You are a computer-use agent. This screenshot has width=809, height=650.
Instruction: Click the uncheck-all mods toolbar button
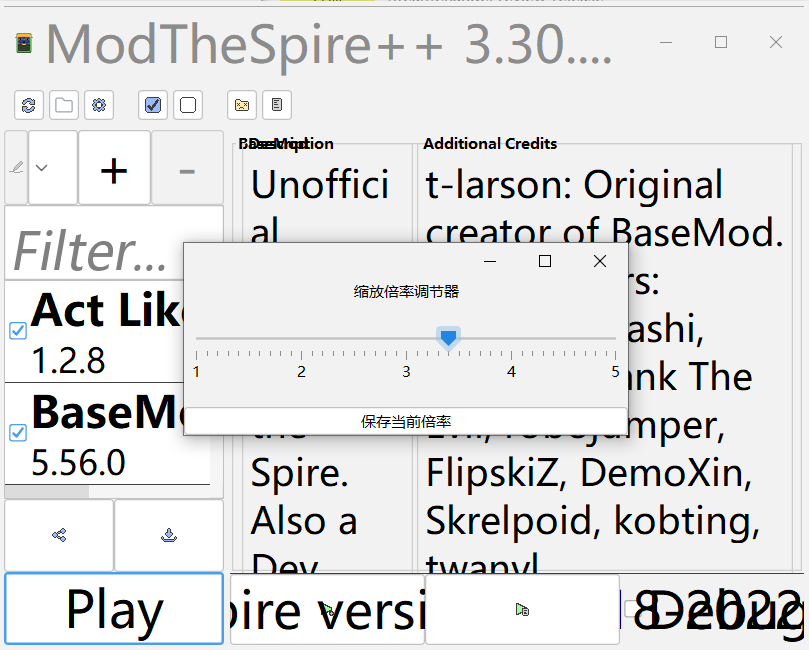(x=188, y=105)
